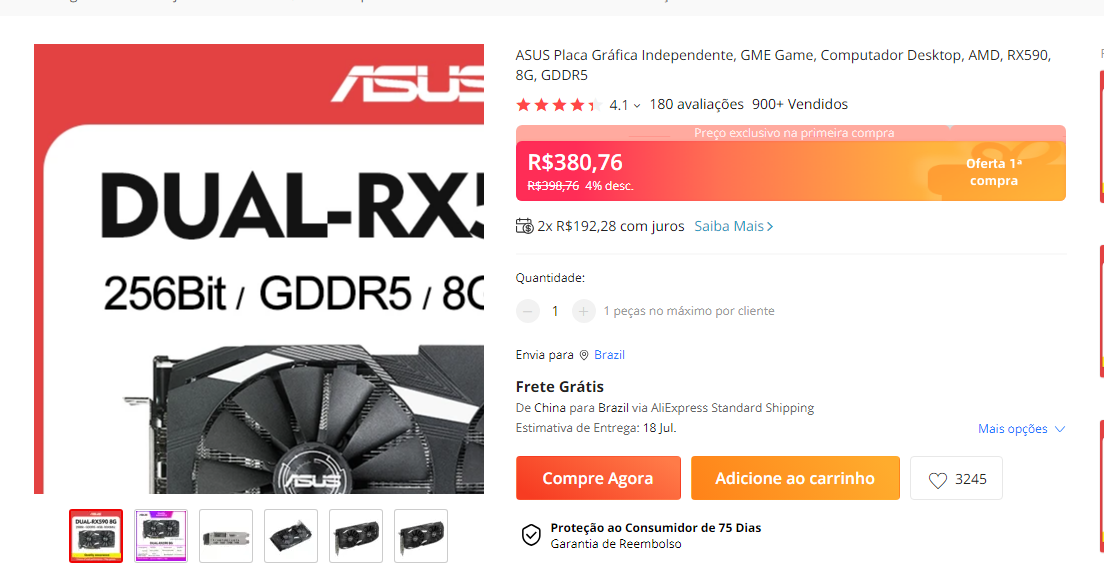Click the star rating icons

pos(559,105)
